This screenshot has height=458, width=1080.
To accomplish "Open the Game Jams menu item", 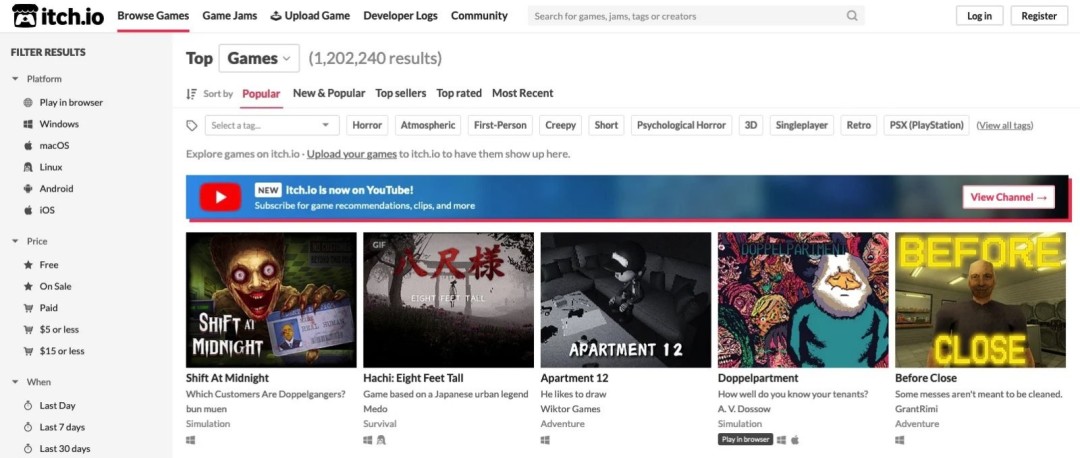I will (x=229, y=16).
